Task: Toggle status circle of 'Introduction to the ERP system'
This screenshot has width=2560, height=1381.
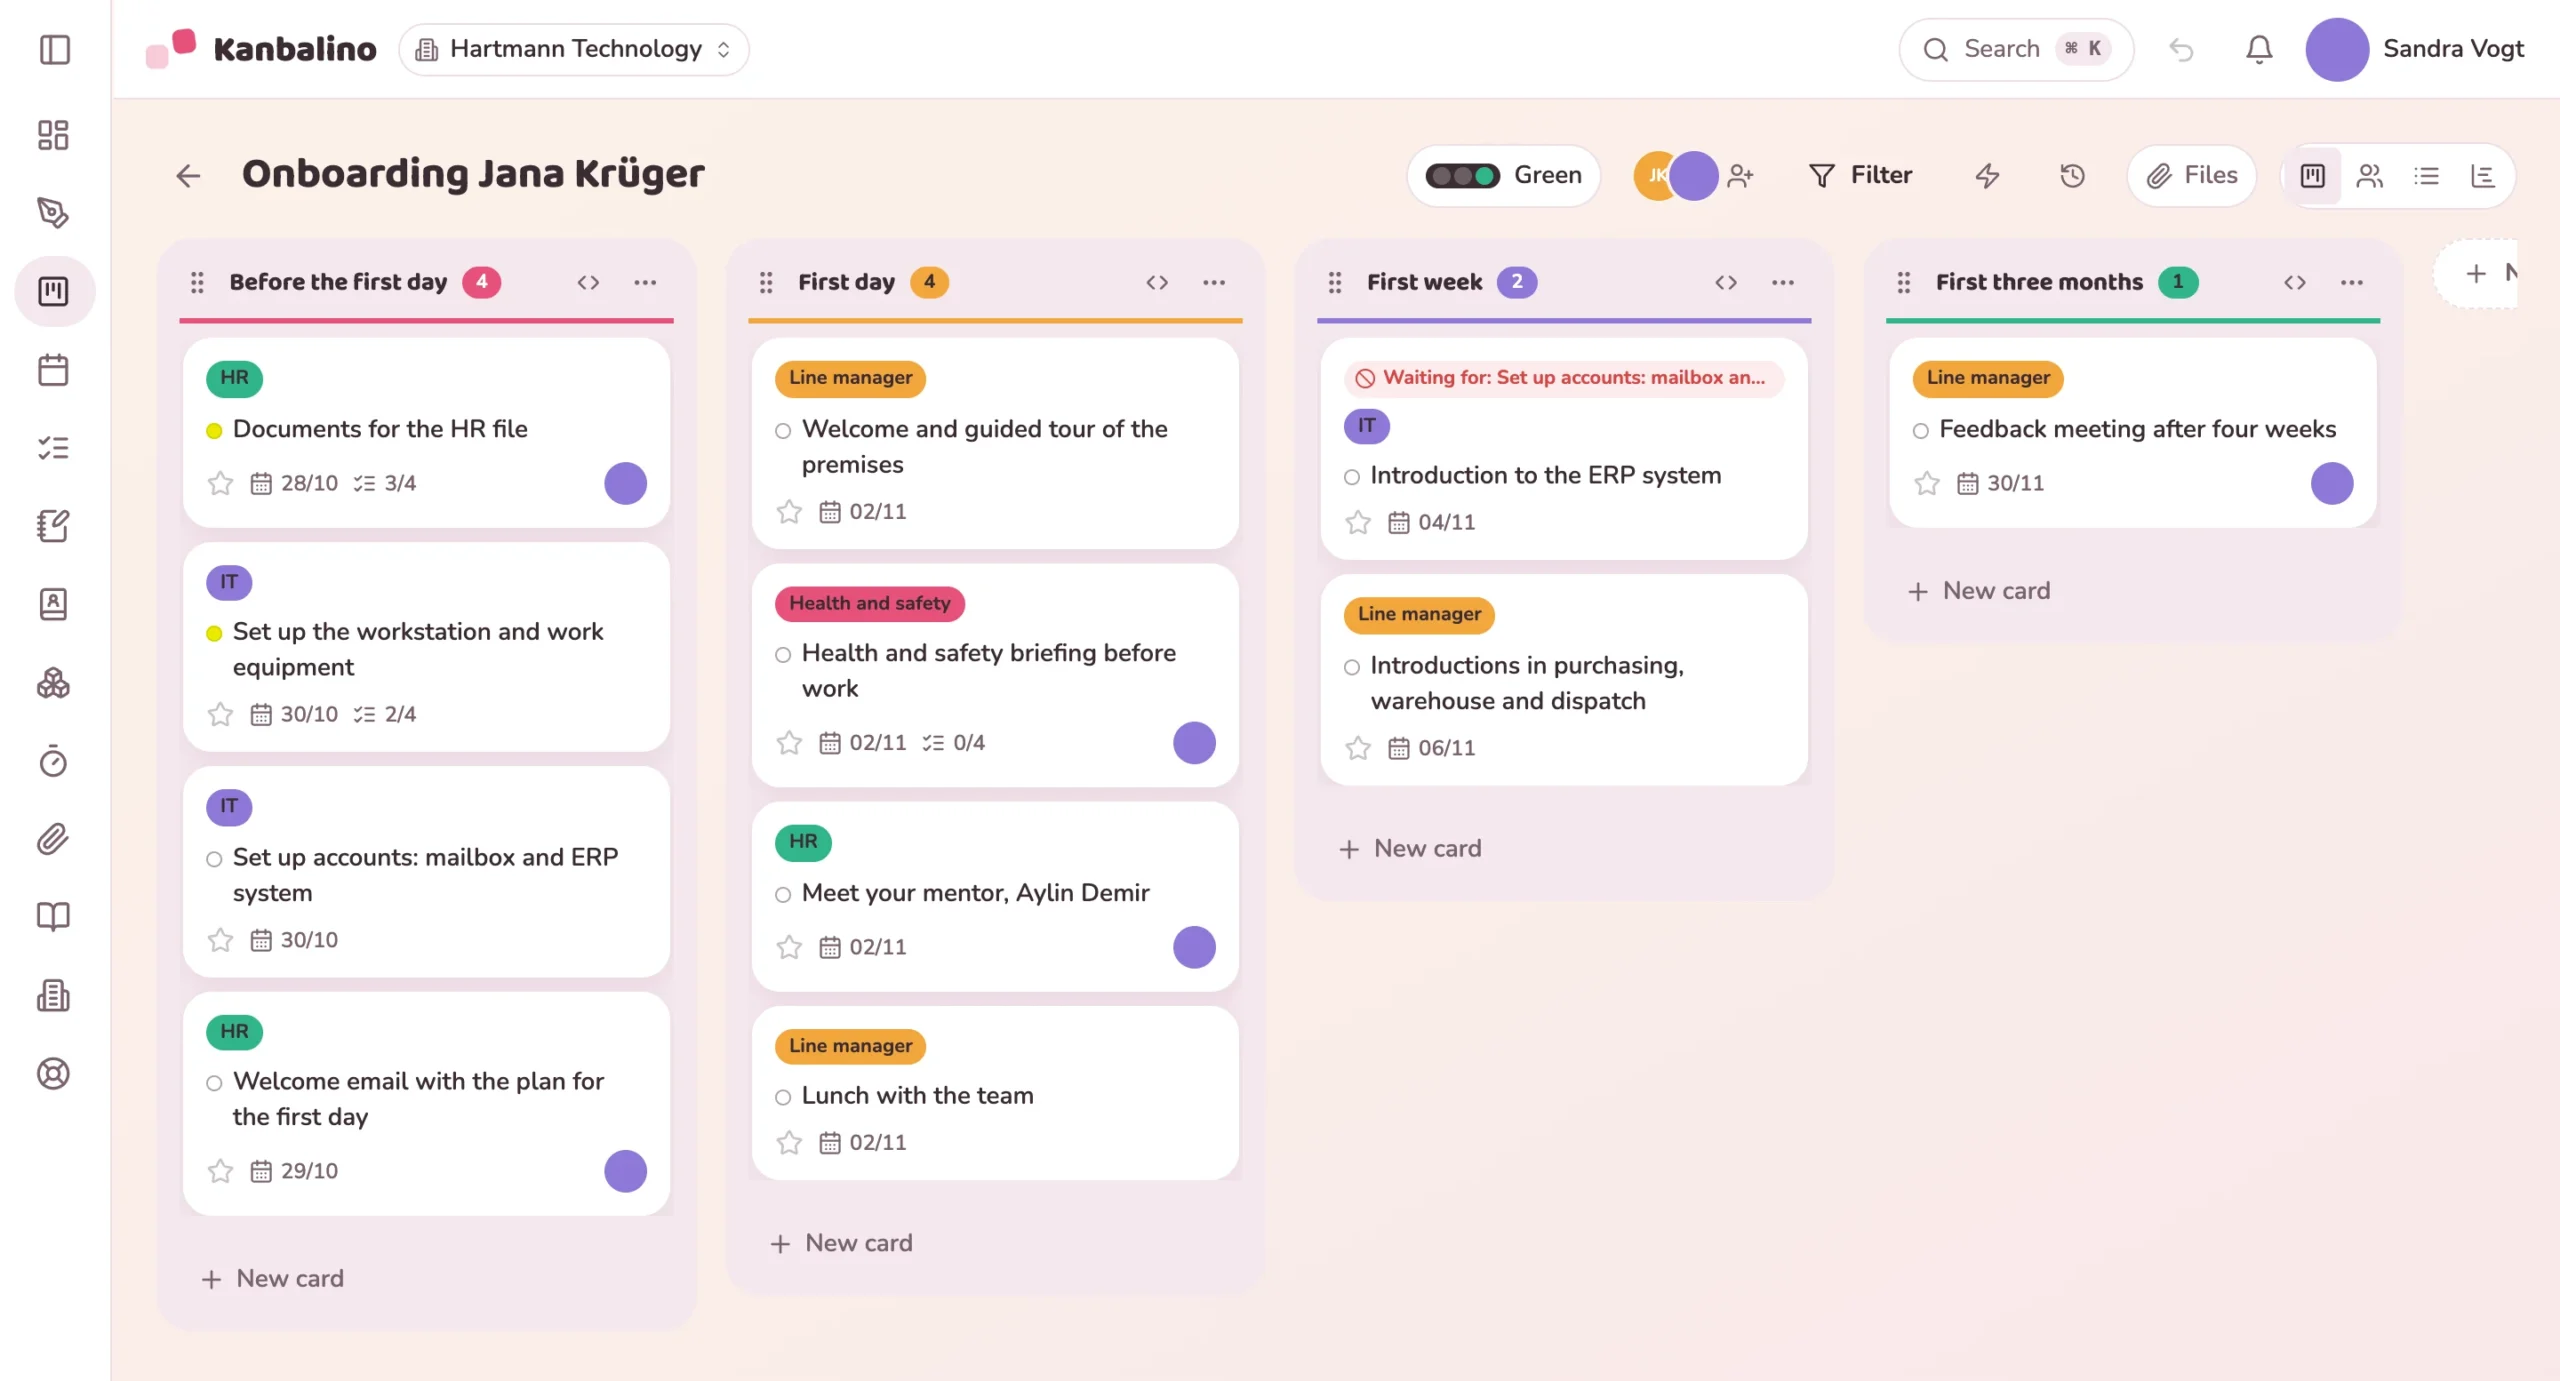Action: tap(1352, 477)
